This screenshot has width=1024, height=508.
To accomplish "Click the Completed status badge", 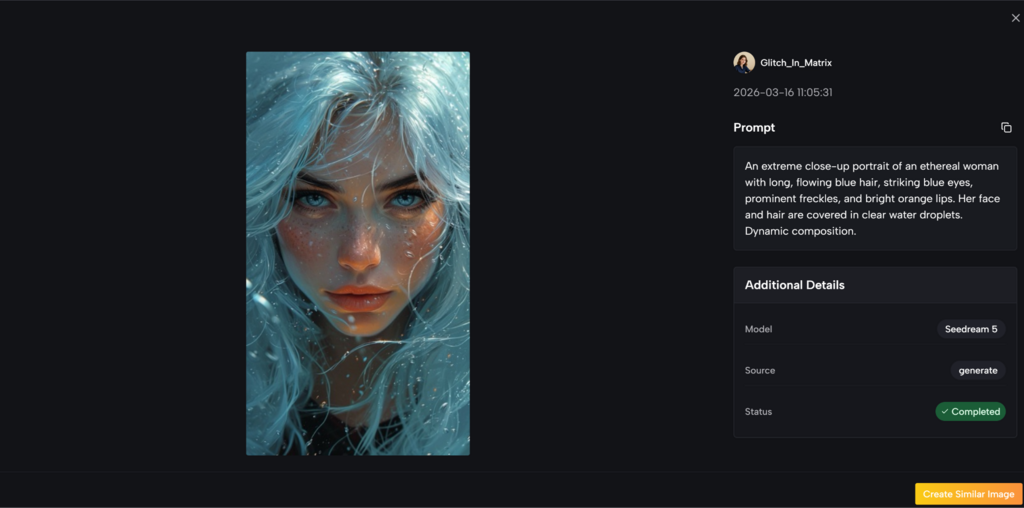I will tap(970, 412).
